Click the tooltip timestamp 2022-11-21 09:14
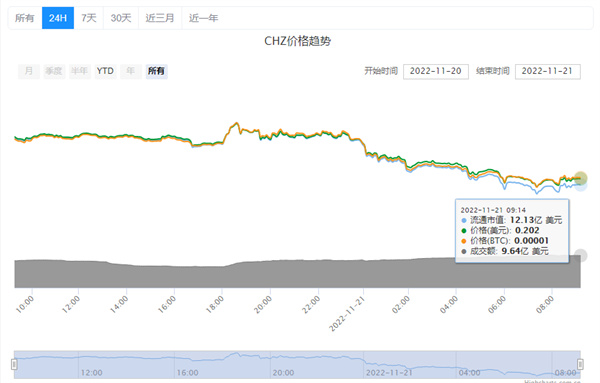 (493, 210)
